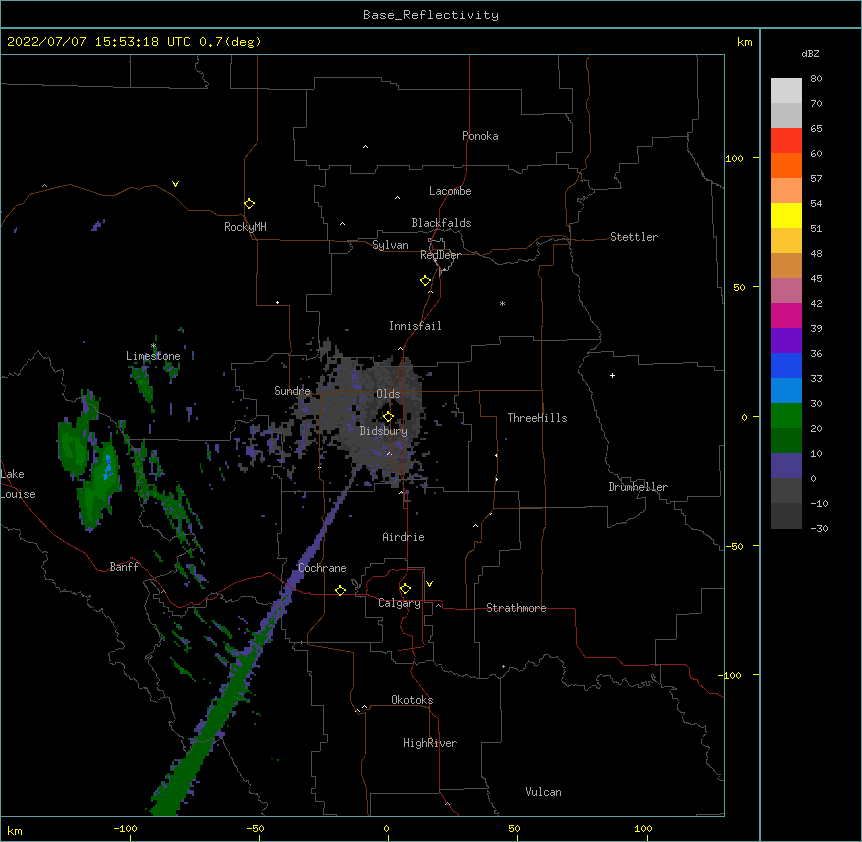Pick the bright blue swatch between 36 and 33
This screenshot has width=862, height=842.
click(x=786, y=365)
